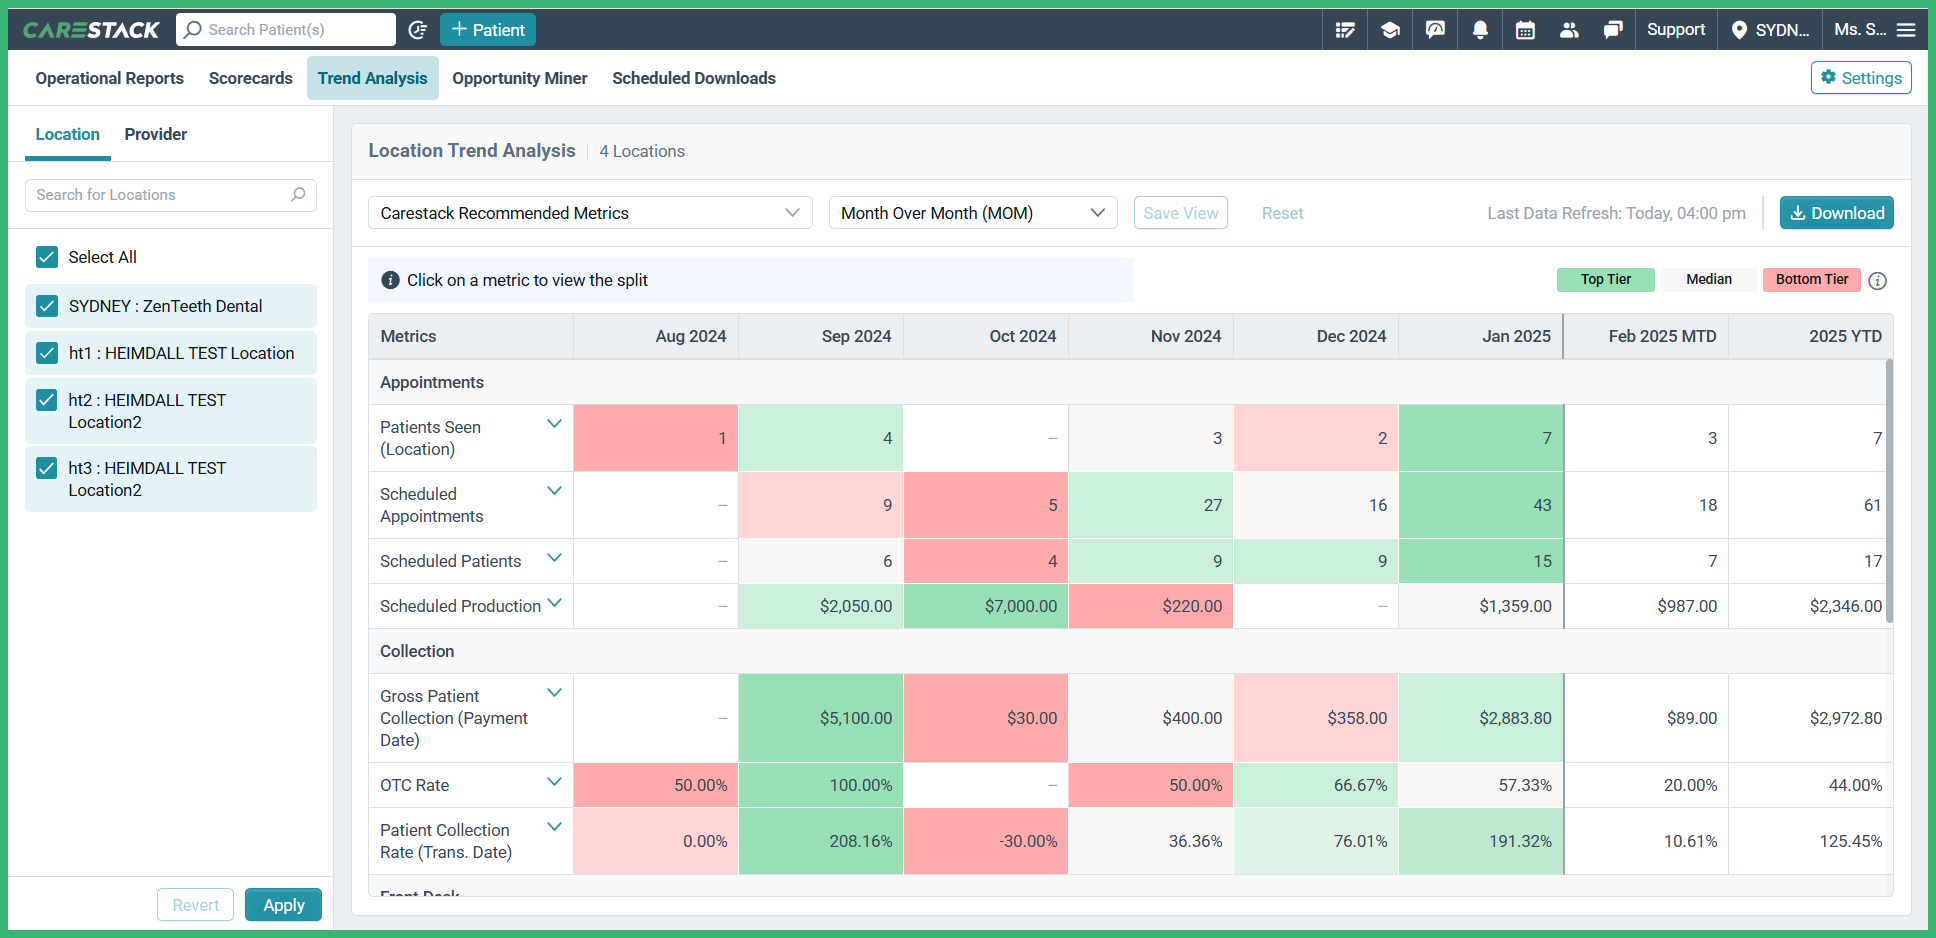
Task: Switch to the Provider tab
Action: (x=155, y=134)
